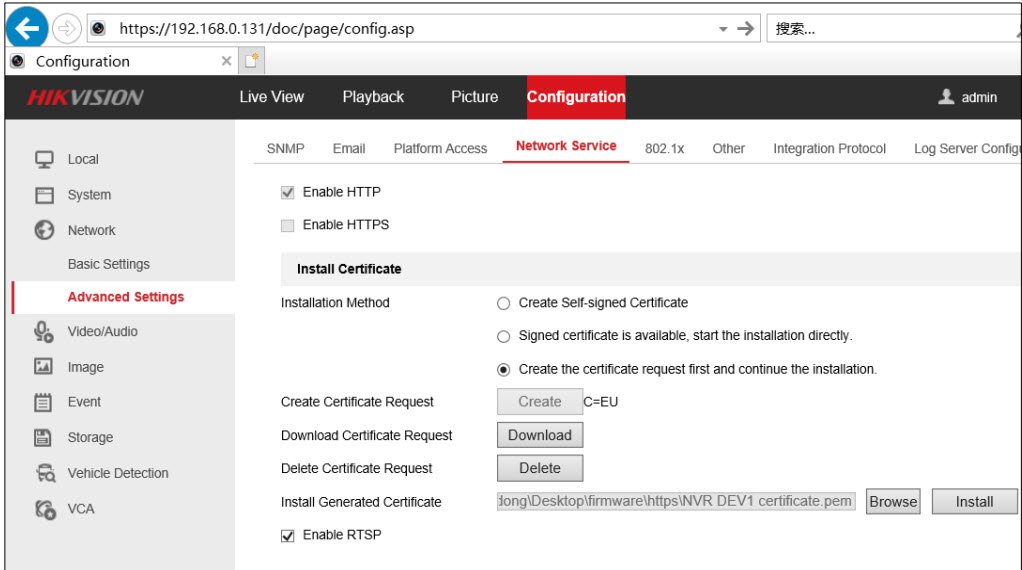Open the address bar history dropdown
This screenshot has width=1022, height=570.
point(723,29)
